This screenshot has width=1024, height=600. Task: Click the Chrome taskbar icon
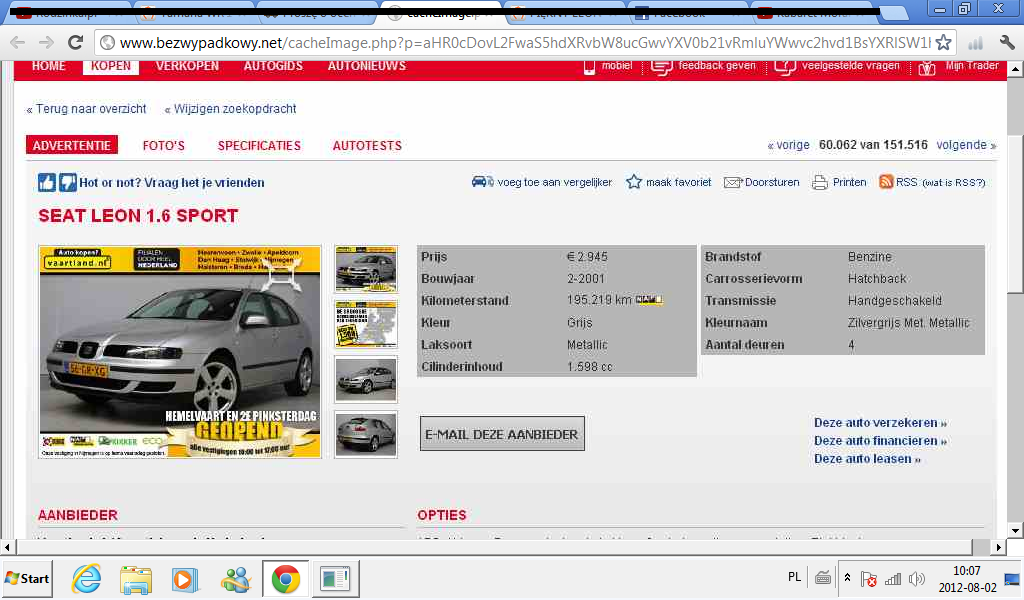[x=285, y=579]
